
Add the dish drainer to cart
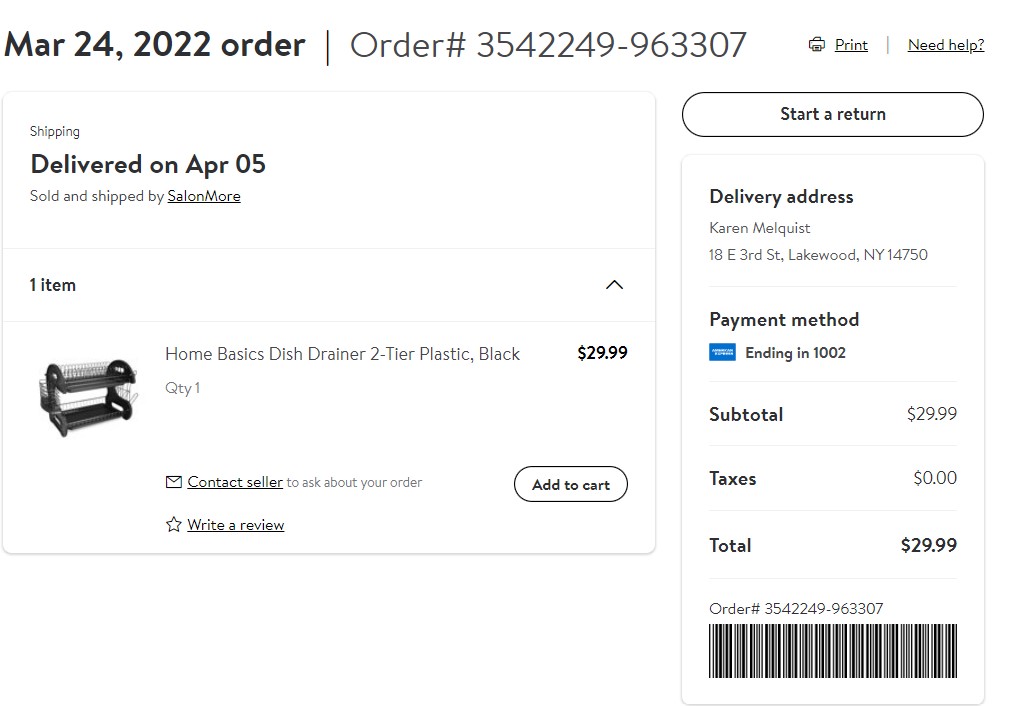click(571, 485)
